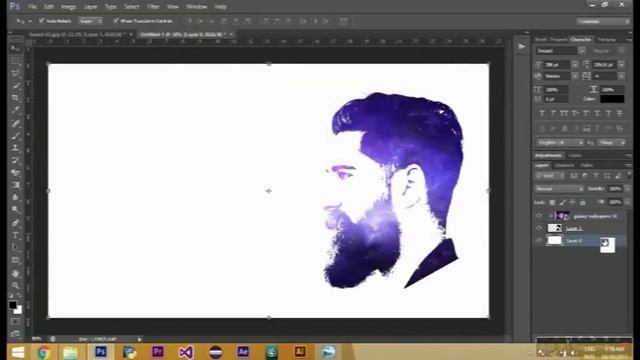Toggle the Auto-Select checkbox
Screen dimensions: 640x360
click(x=41, y=20)
